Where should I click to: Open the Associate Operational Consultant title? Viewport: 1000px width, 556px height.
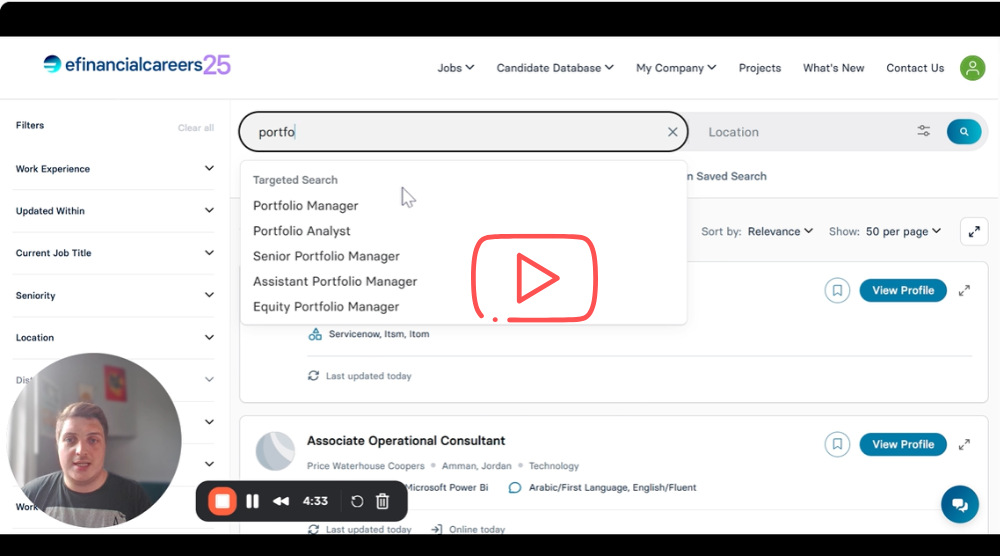(x=406, y=441)
